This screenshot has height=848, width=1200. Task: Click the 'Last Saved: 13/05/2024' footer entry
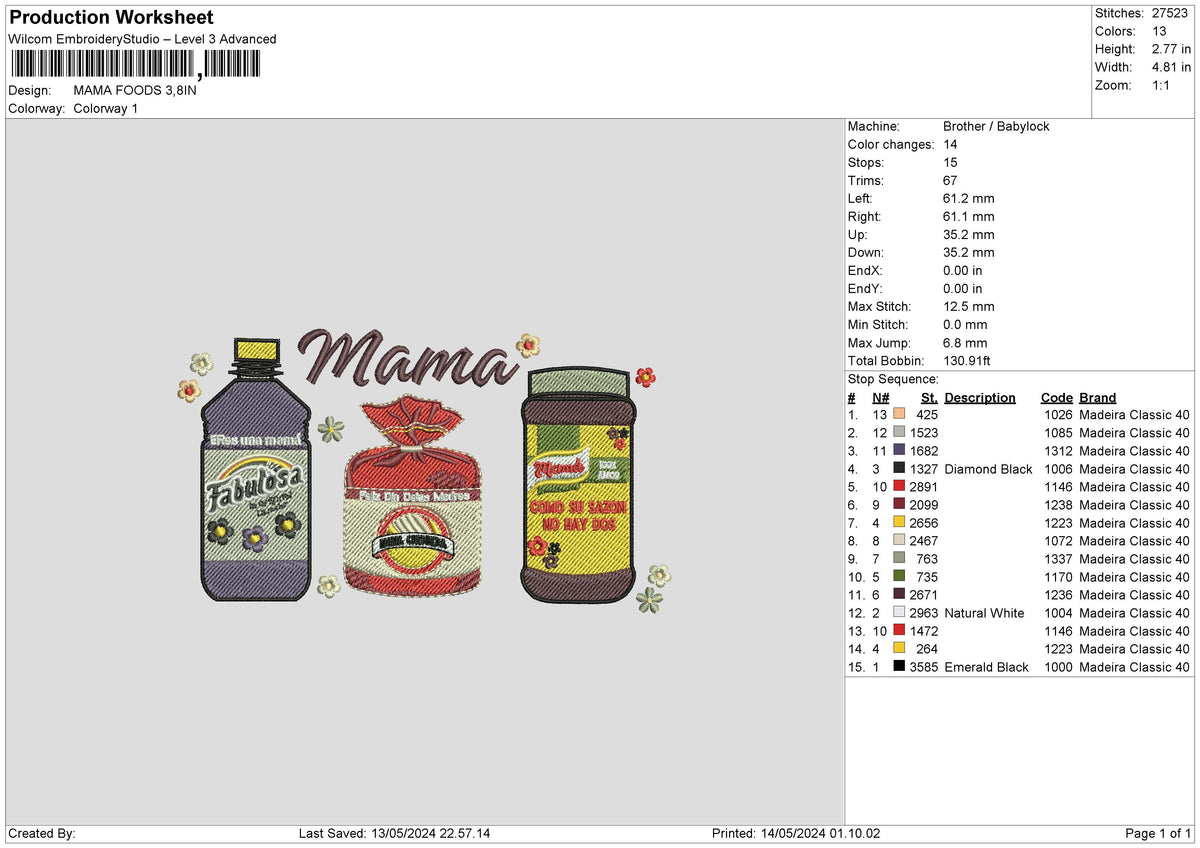coord(395,833)
